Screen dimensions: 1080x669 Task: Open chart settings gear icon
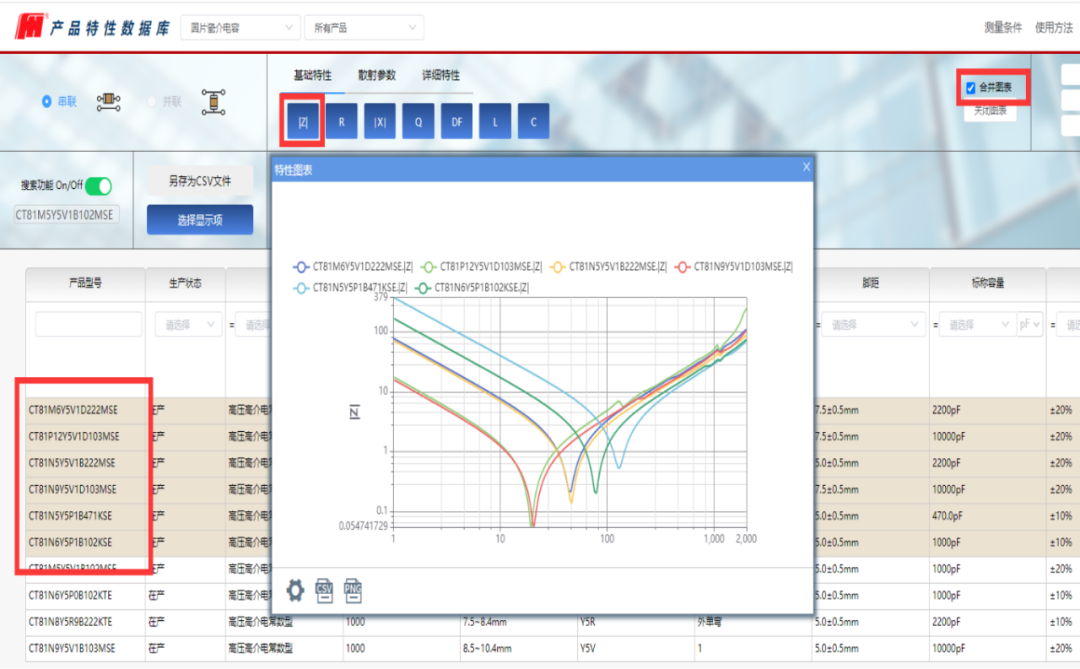point(295,590)
